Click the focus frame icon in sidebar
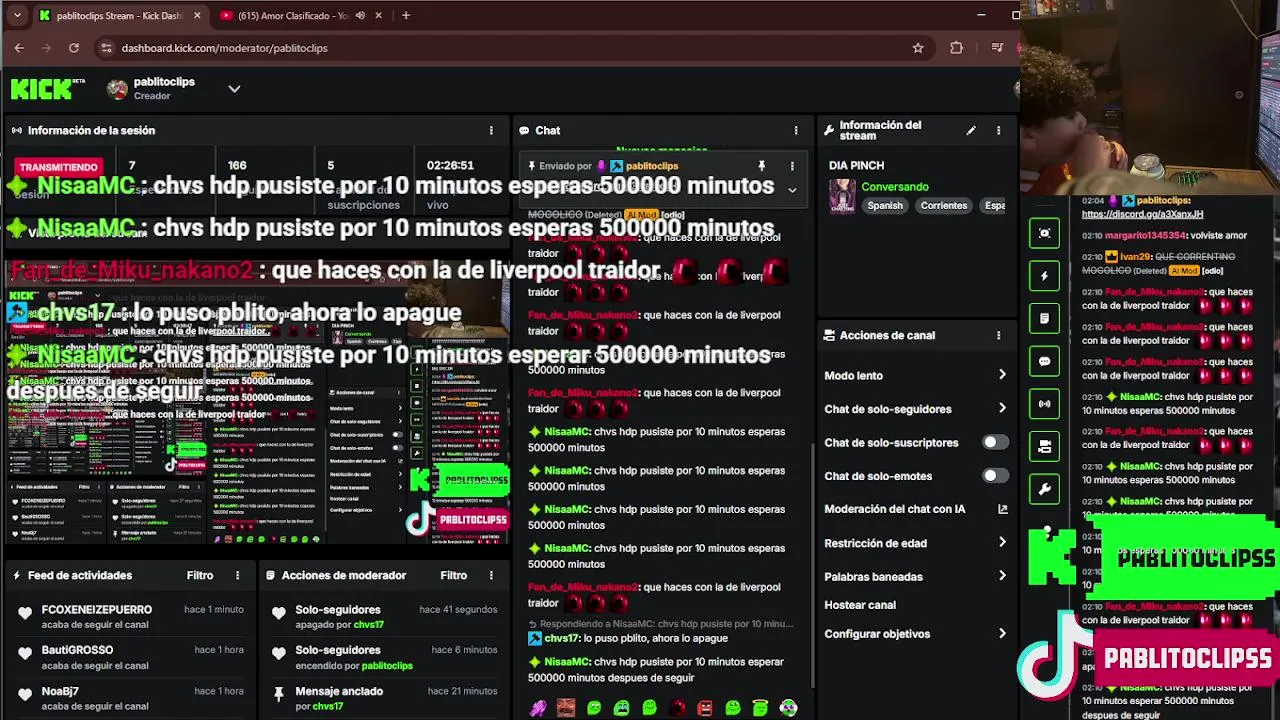Image resolution: width=1280 pixels, height=720 pixels. (1045, 233)
